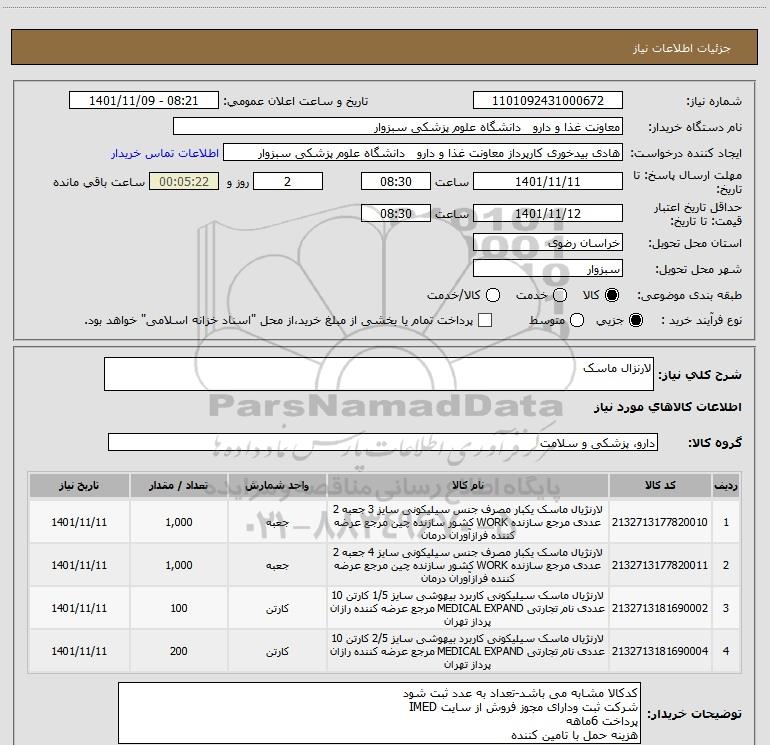Click the need date 1401/11/11 in row 4
This screenshot has width=770, height=745.
pos(79,651)
